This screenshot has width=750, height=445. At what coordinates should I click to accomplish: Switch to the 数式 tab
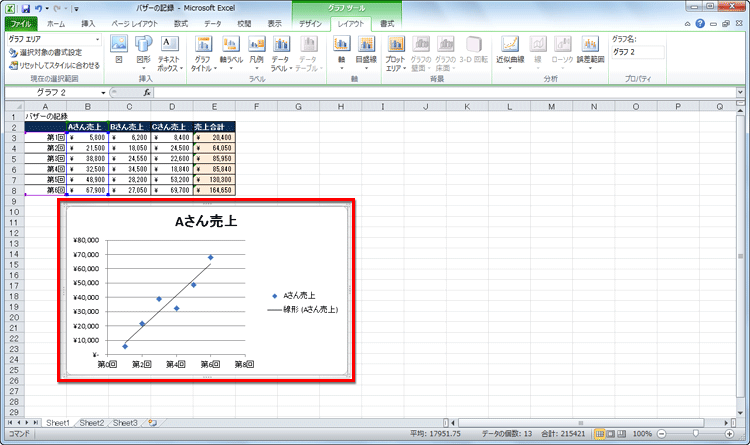click(x=181, y=23)
